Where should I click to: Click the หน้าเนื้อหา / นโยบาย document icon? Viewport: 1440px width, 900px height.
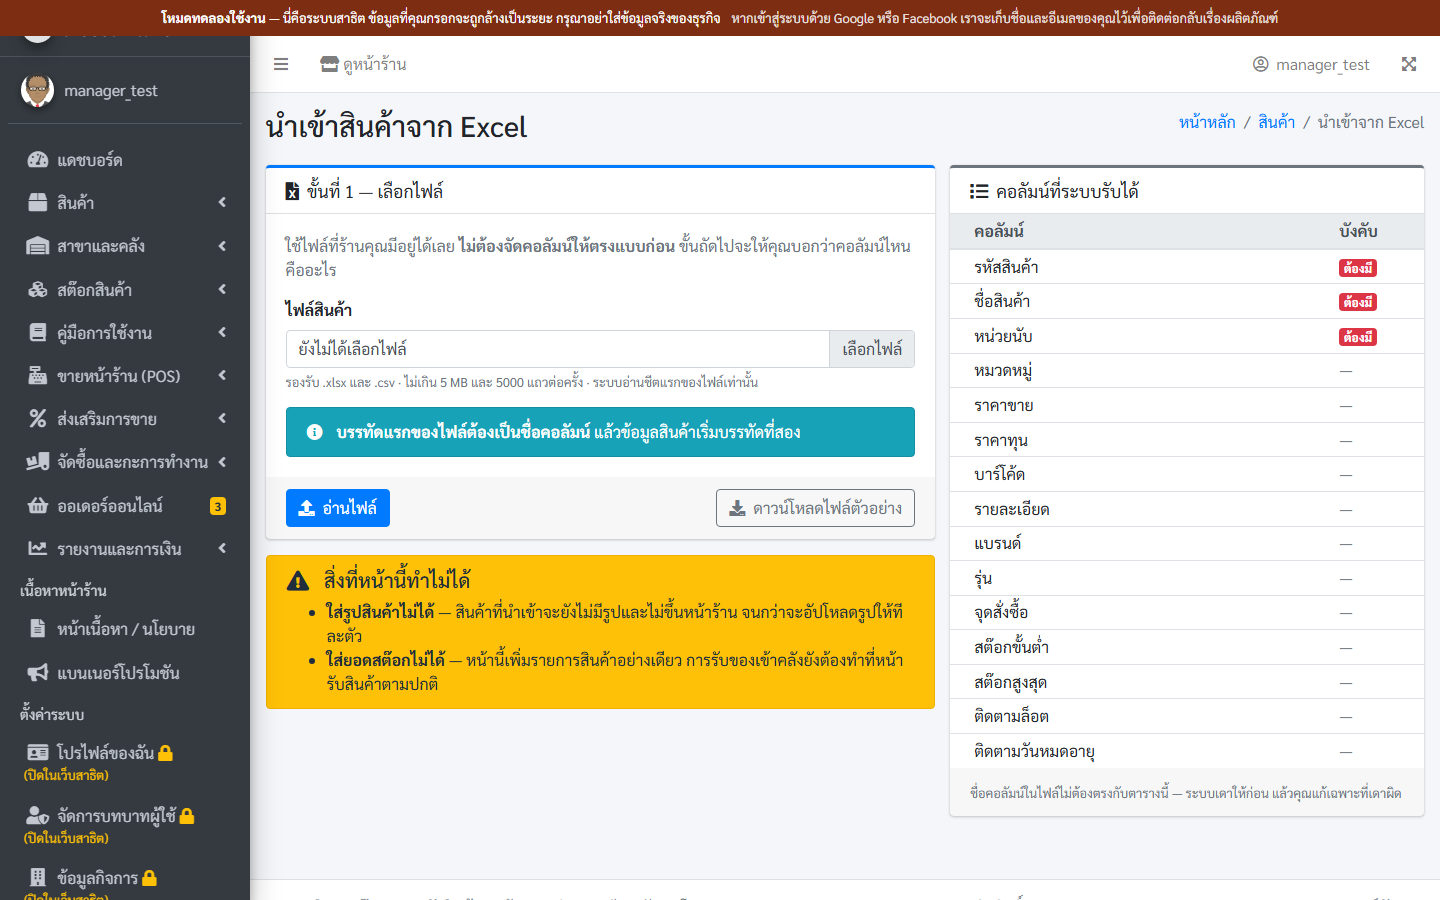(38, 629)
